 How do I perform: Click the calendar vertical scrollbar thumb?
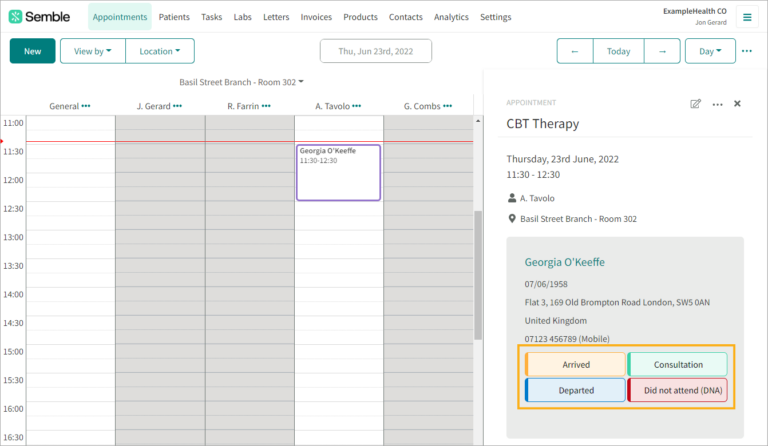(478, 275)
